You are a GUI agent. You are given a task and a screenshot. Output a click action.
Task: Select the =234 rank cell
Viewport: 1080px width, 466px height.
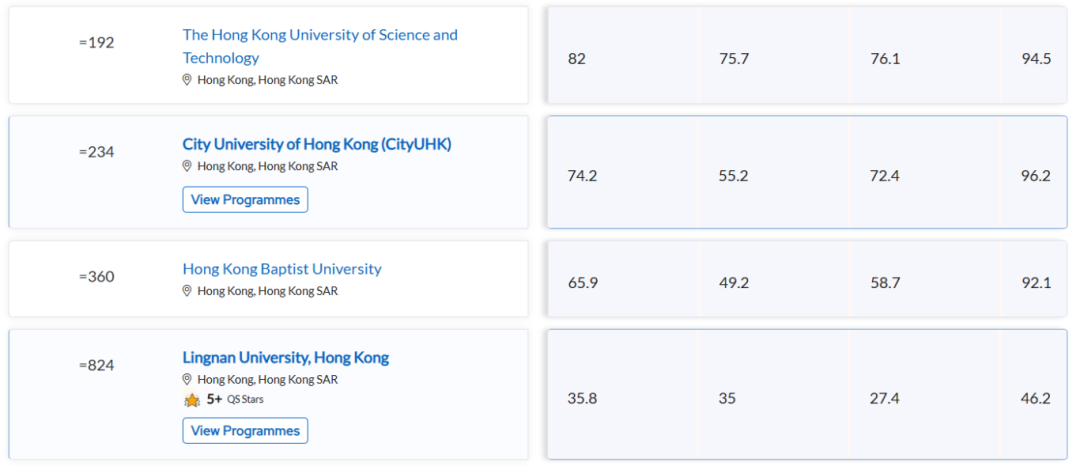pyautogui.click(x=96, y=152)
